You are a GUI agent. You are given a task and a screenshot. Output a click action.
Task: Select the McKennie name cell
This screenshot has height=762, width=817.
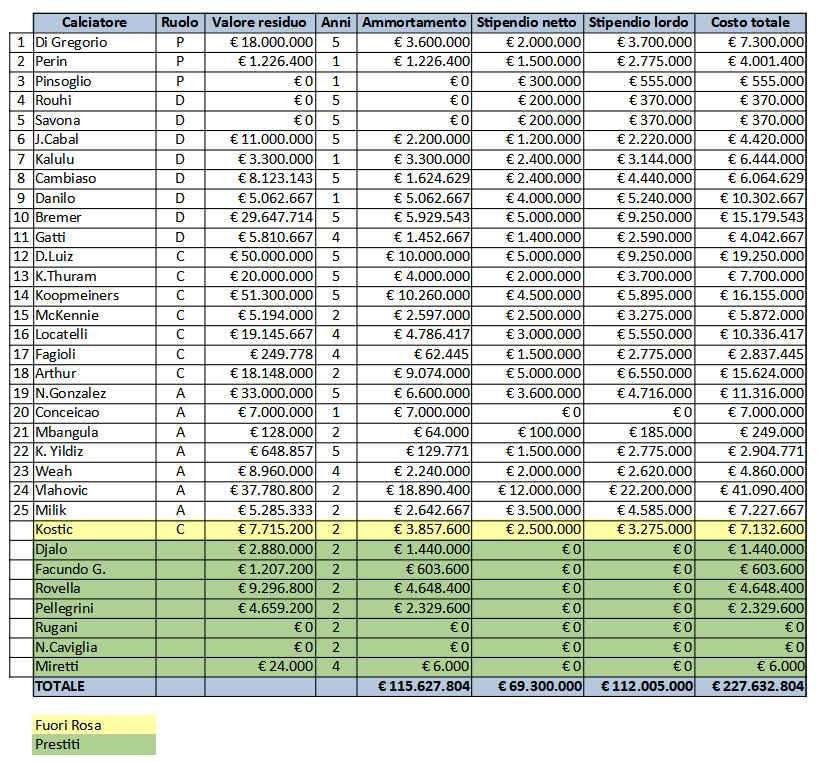click(94, 315)
